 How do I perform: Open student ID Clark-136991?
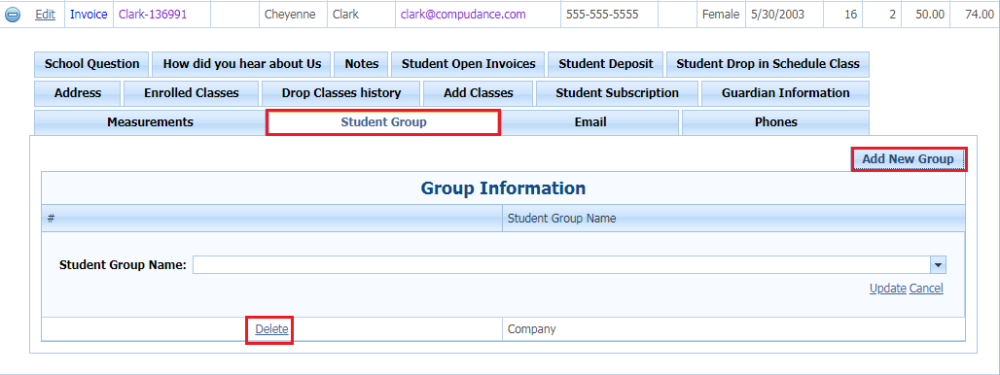152,14
